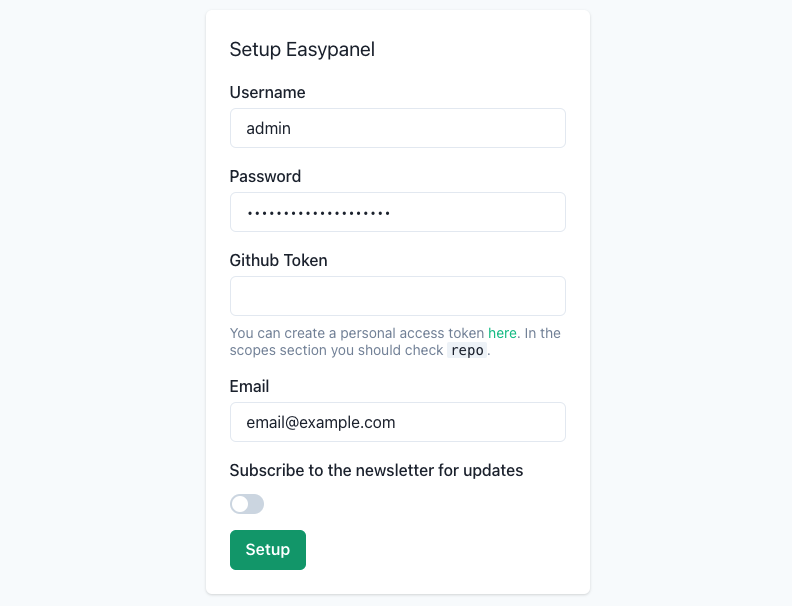Click the 'Setup Easypanel' heading
792x606 pixels.
click(x=302, y=49)
